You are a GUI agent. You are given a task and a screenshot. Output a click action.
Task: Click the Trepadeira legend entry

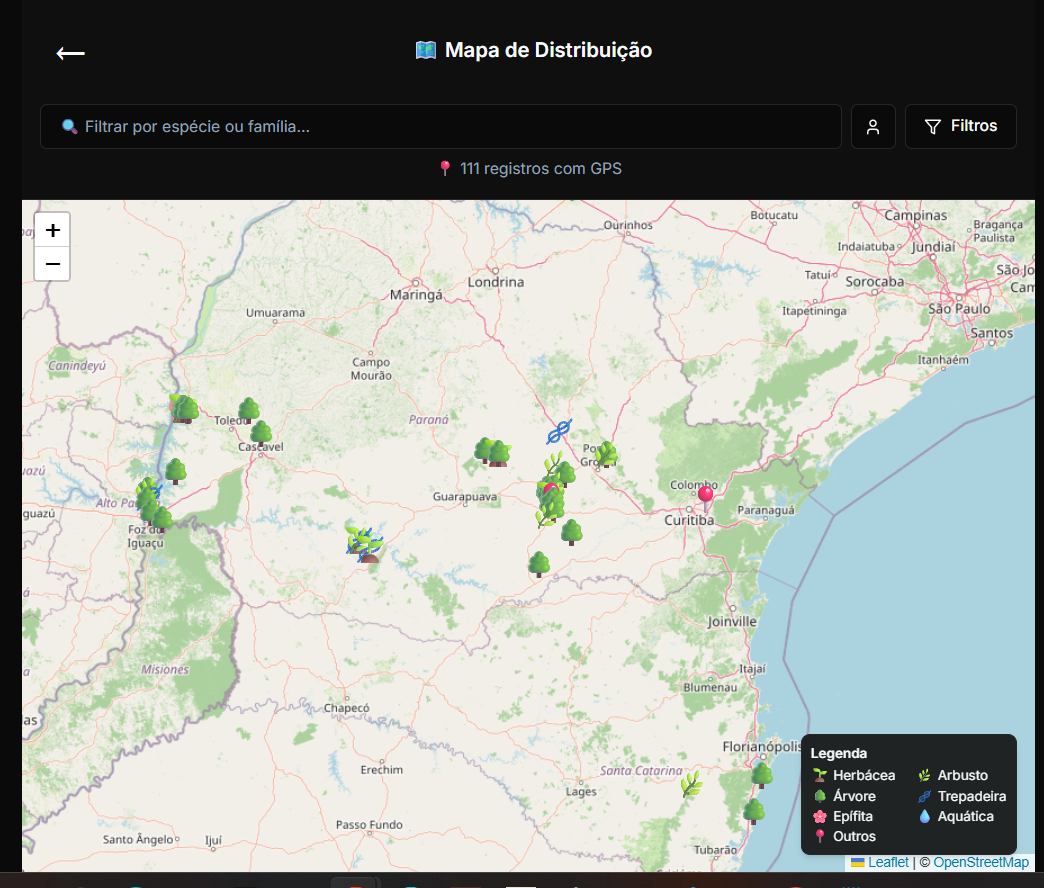tap(962, 796)
